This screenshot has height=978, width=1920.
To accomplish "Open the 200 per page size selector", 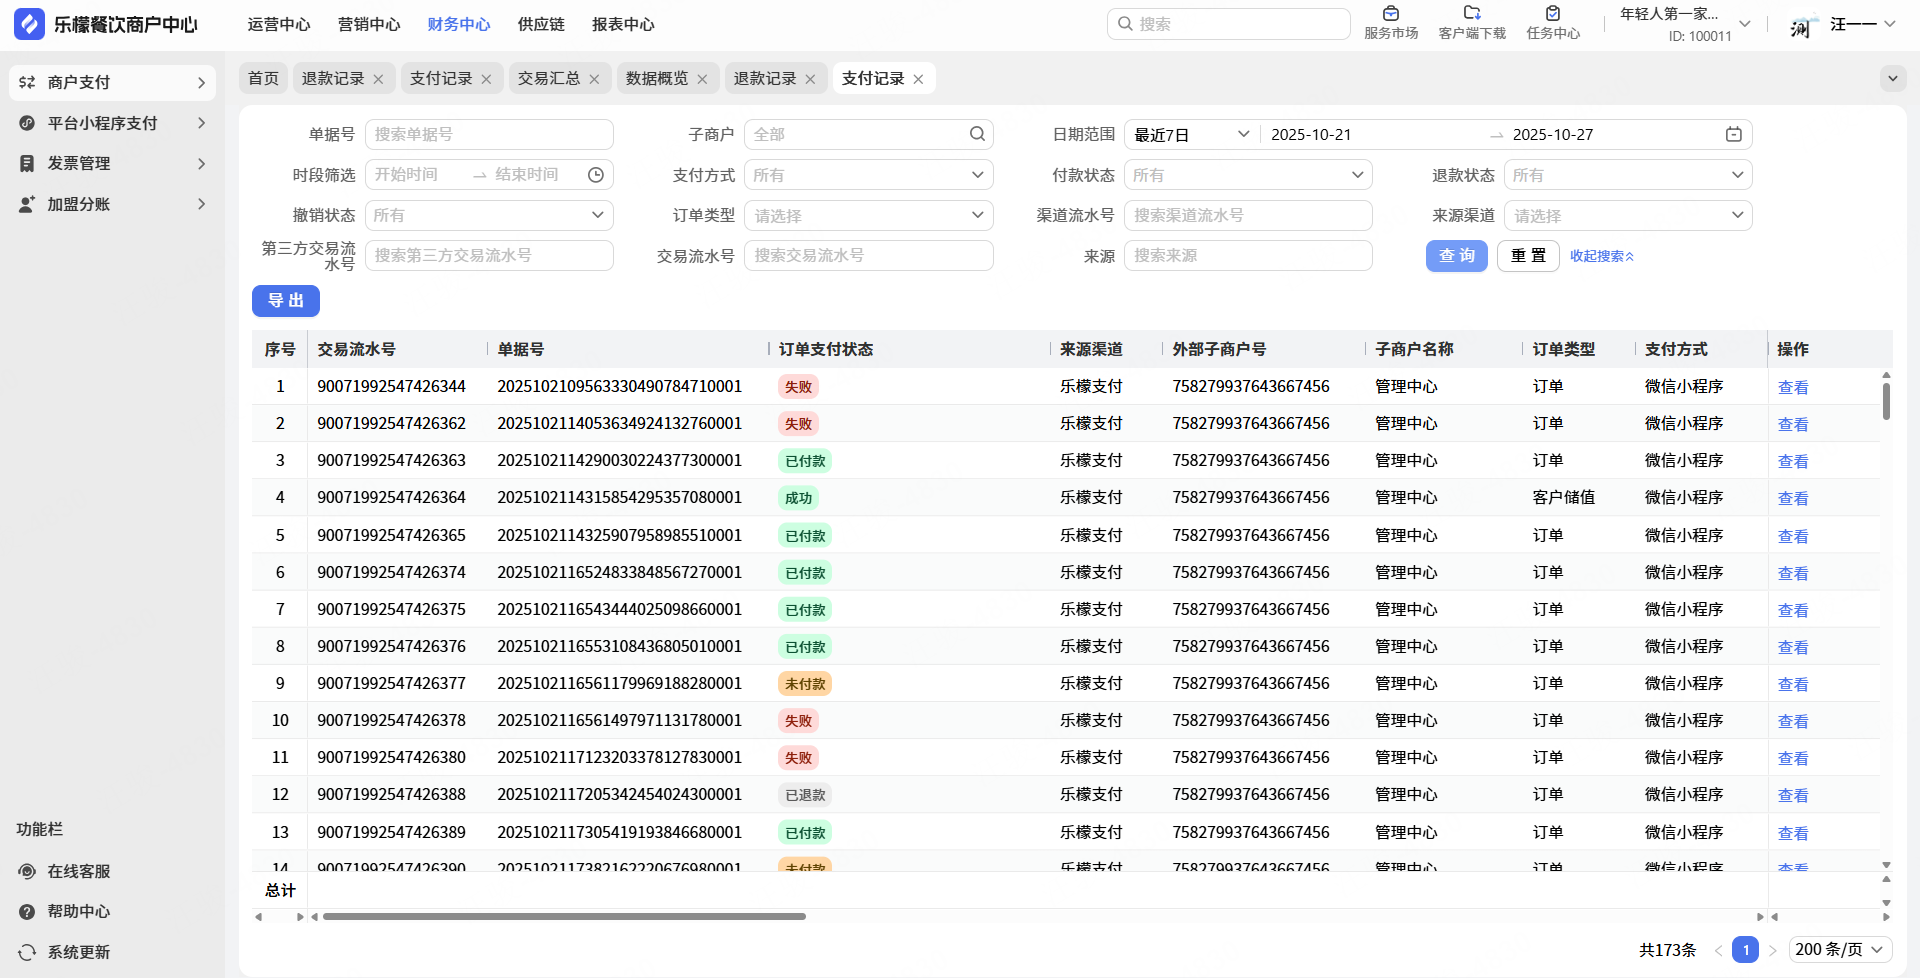I will coord(1839,950).
